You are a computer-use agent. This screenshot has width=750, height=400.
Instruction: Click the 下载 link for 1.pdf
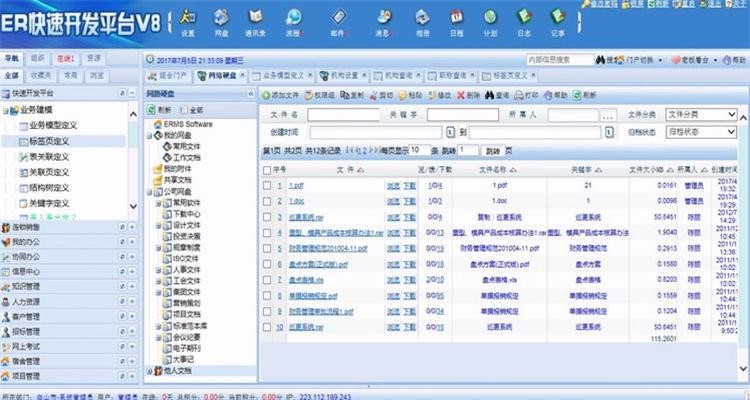(x=410, y=186)
